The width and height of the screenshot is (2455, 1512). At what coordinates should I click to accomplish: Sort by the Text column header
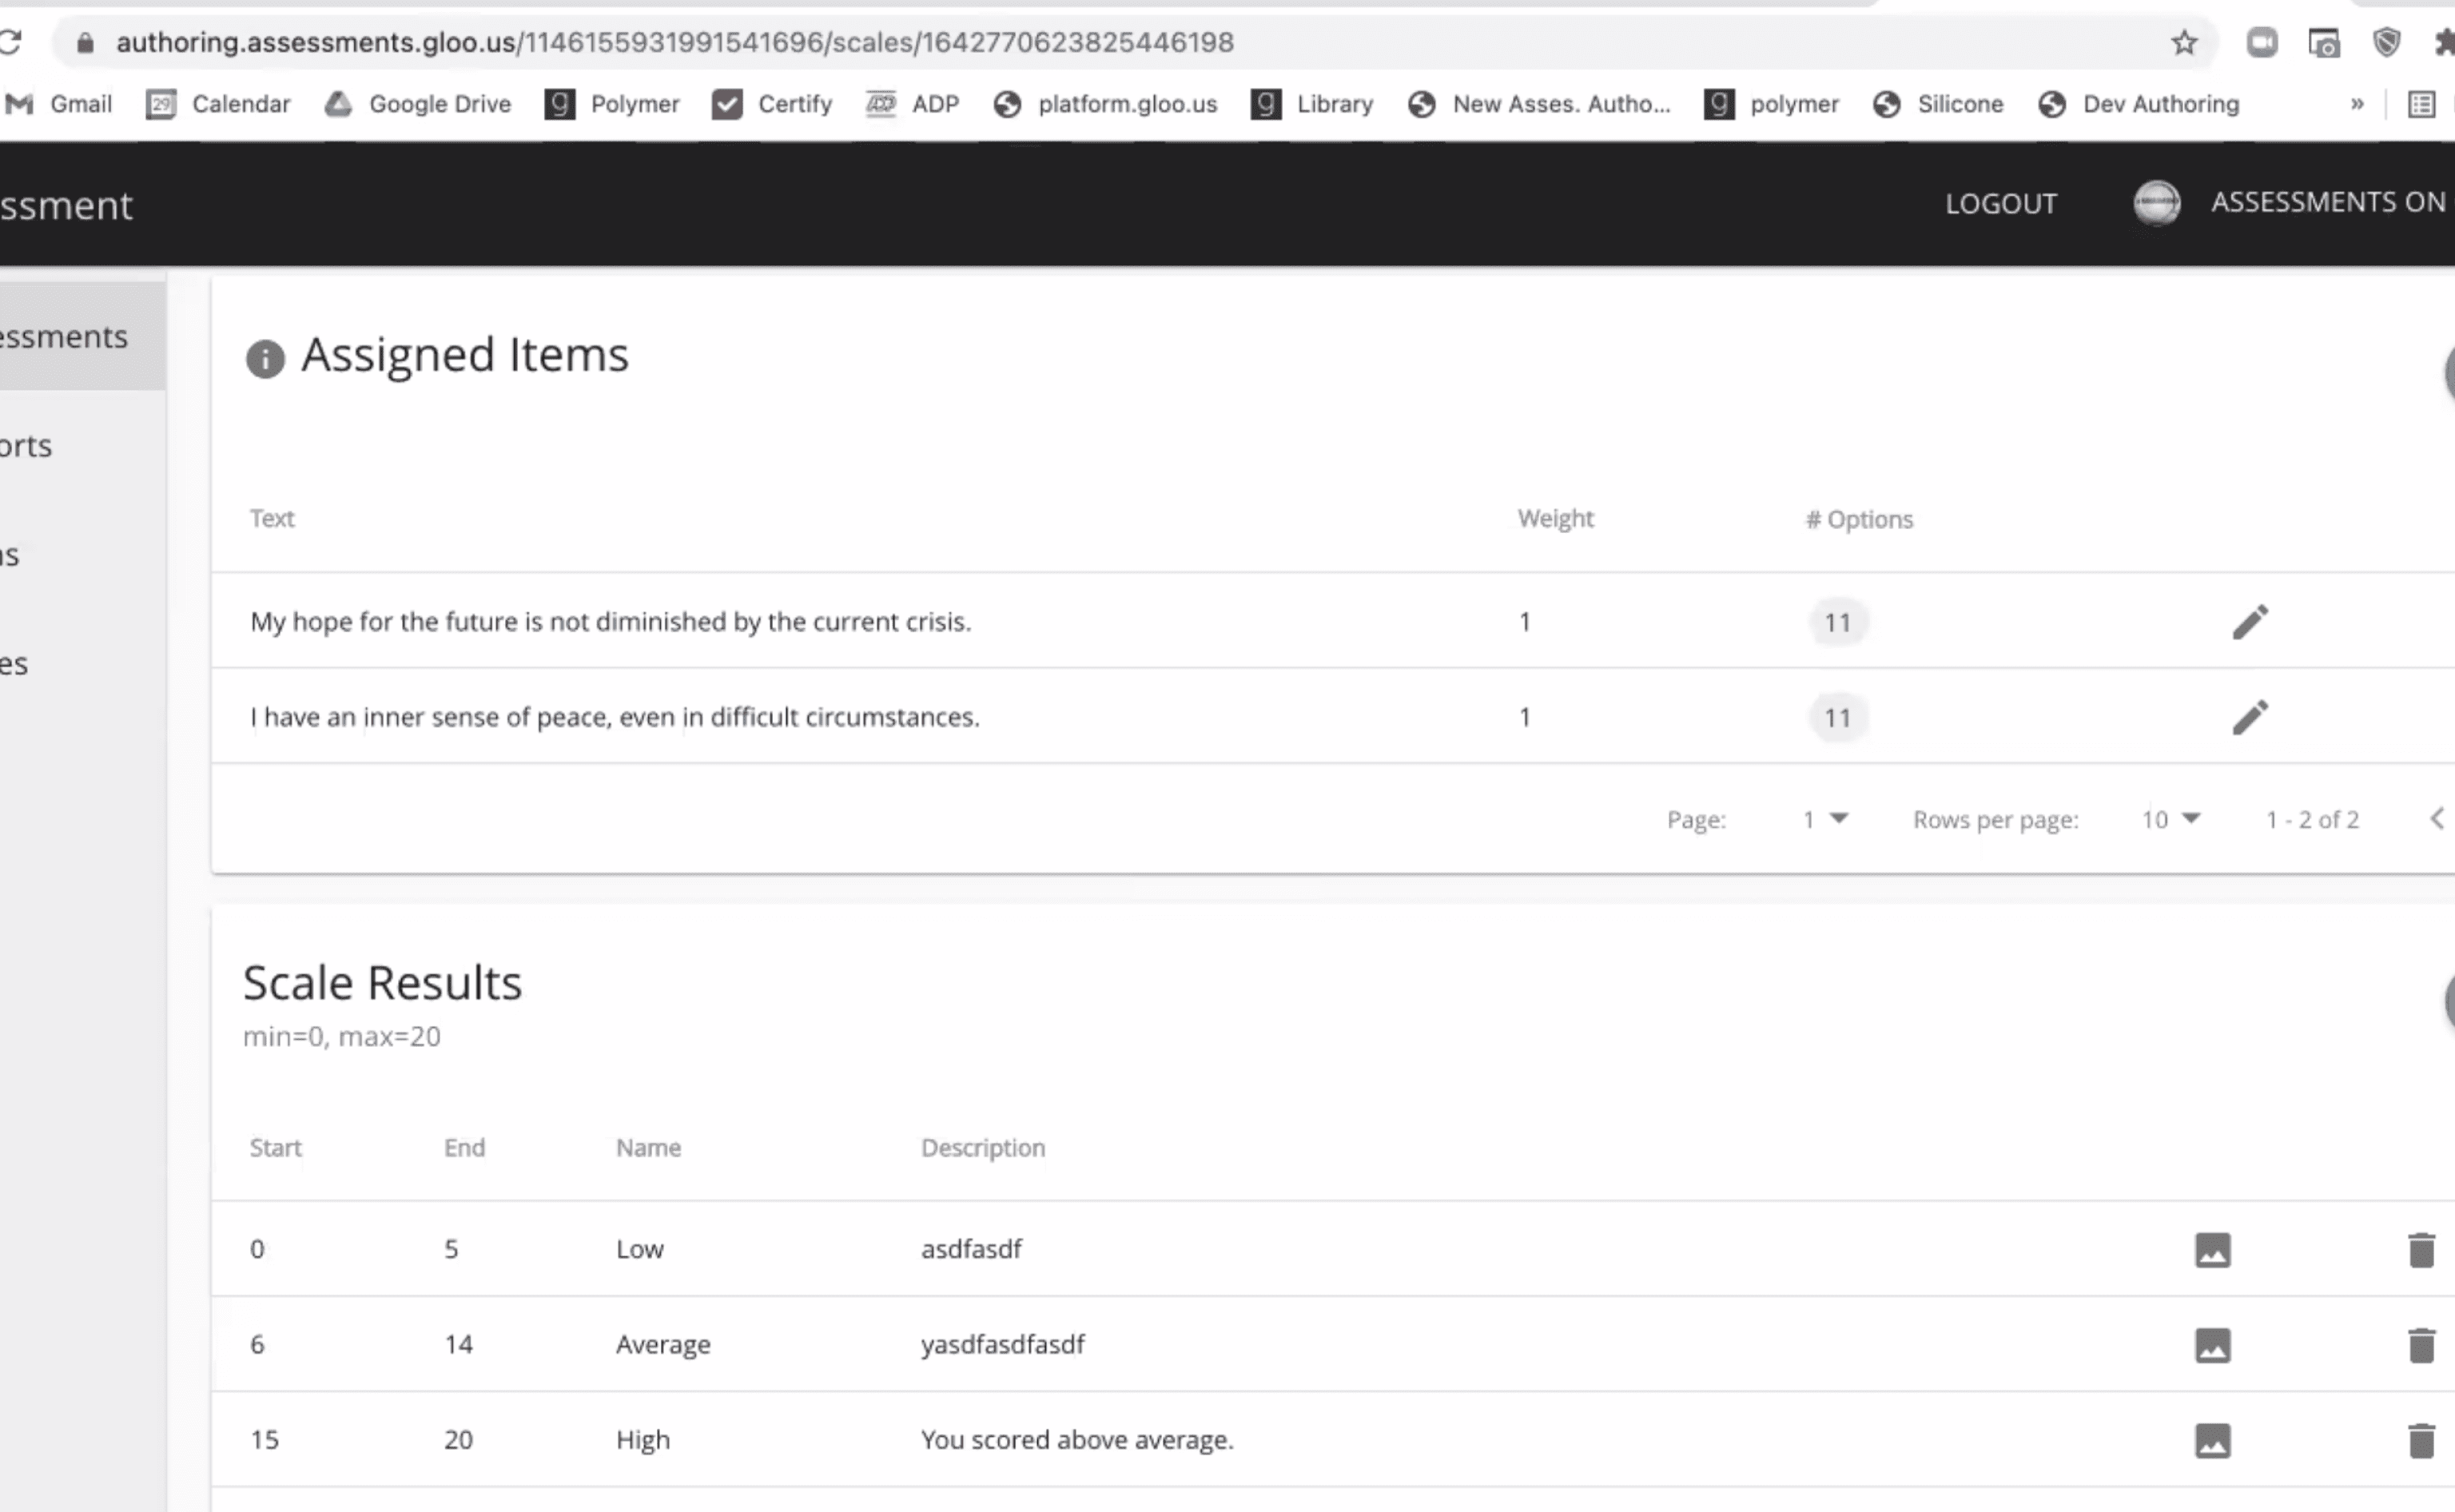pos(272,518)
